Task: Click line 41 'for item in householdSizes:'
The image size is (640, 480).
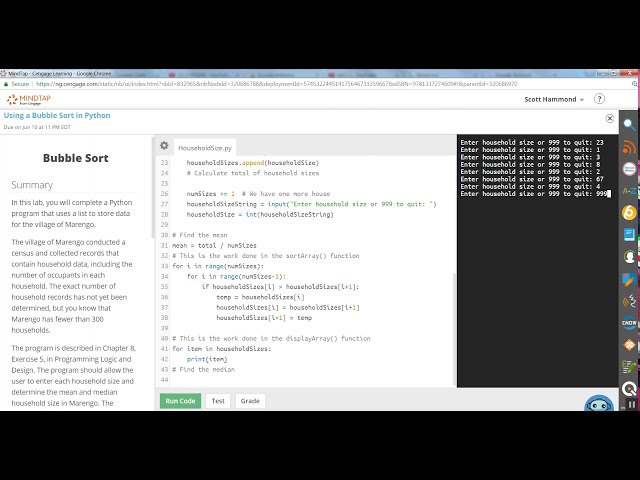Action: [x=221, y=349]
